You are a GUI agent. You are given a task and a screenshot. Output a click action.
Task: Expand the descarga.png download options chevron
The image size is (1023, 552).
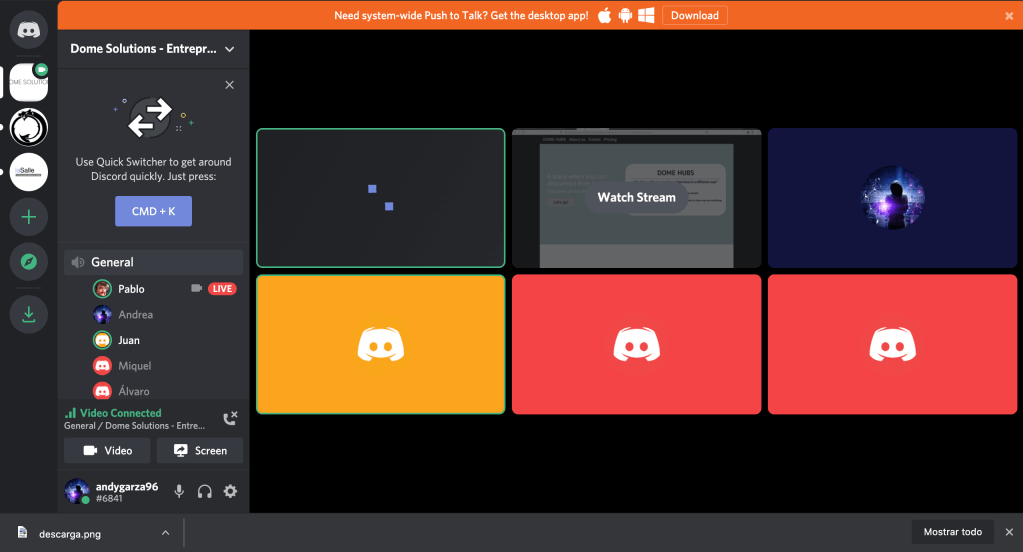(x=165, y=533)
